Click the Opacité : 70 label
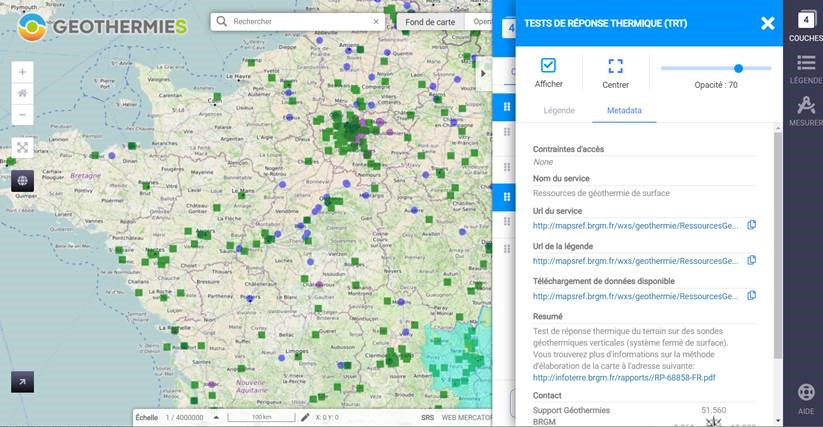The width and height of the screenshot is (823, 427). point(715,84)
